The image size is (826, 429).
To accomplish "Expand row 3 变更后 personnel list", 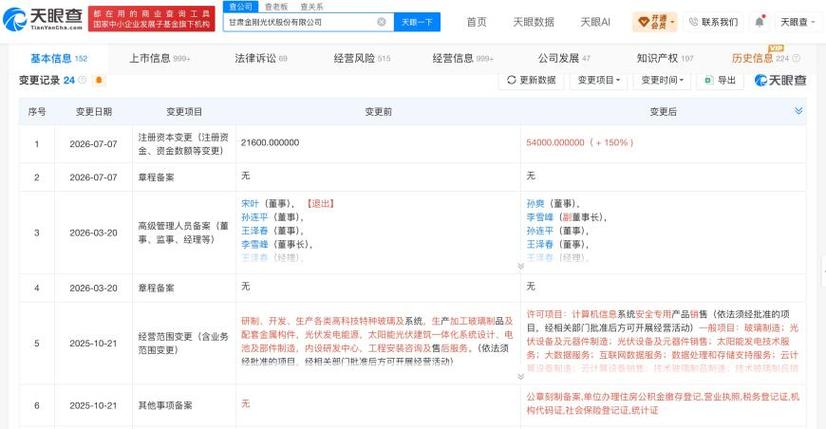I will [520, 266].
